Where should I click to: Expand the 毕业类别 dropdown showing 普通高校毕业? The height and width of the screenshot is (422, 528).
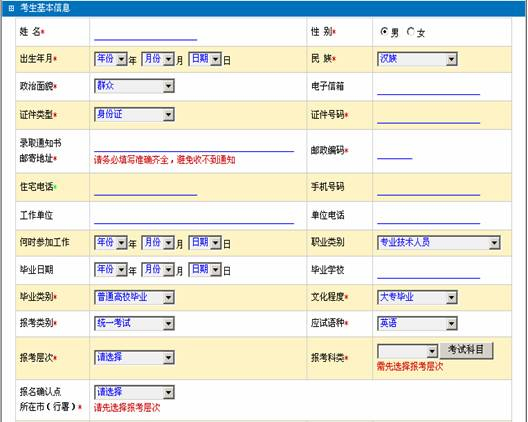point(134,297)
